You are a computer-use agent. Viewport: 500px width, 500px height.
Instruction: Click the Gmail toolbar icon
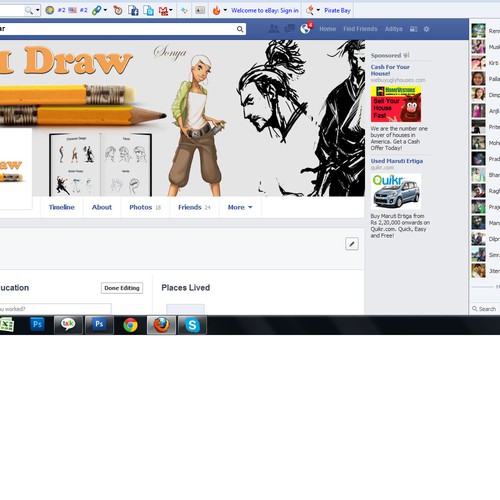pos(163,11)
